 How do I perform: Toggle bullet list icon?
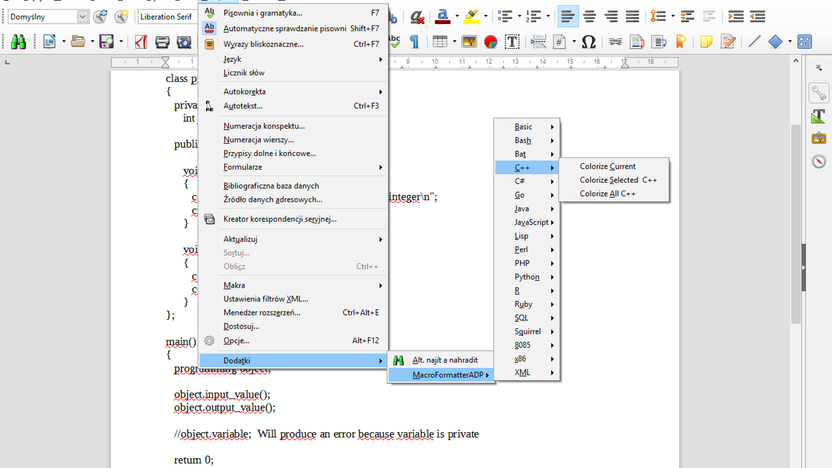(505, 17)
